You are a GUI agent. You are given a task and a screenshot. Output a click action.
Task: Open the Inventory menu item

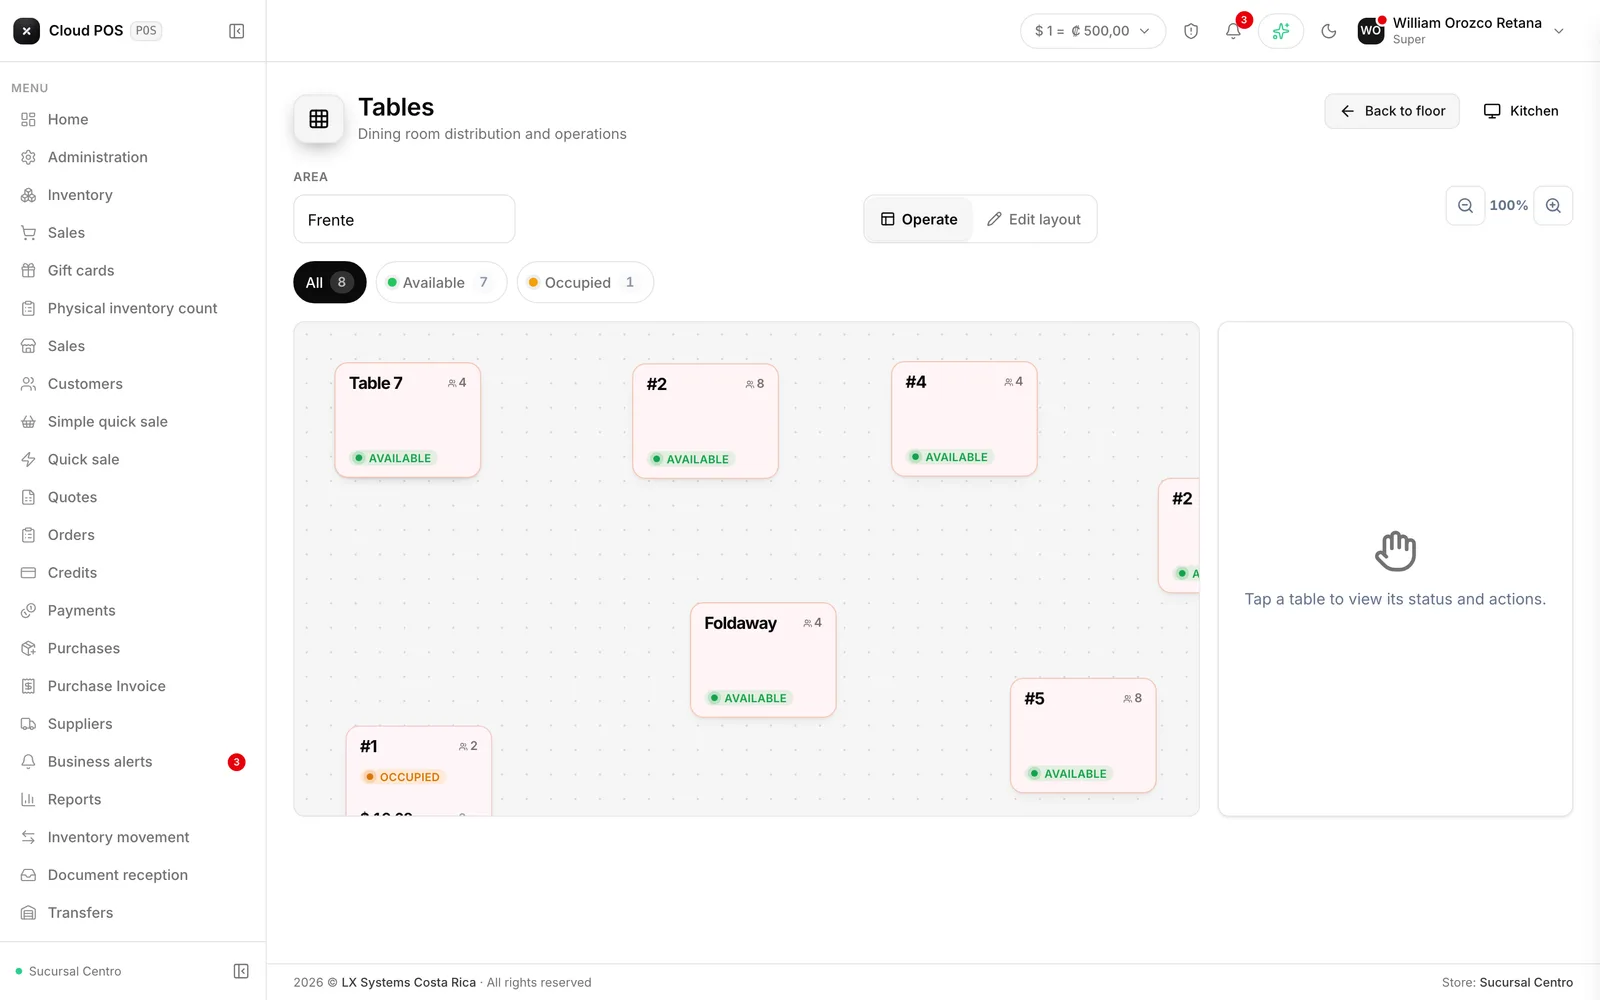point(133,195)
